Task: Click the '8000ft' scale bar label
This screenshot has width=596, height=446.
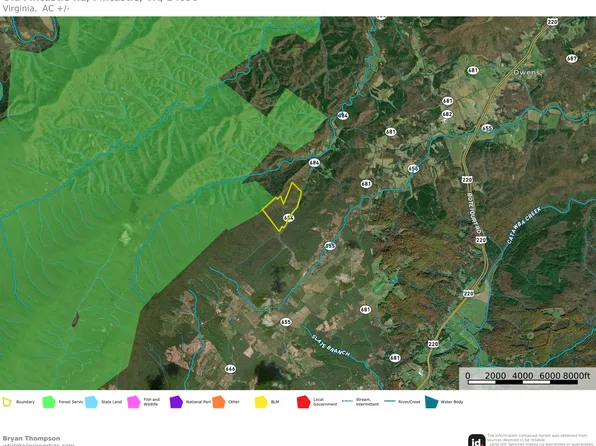Action: [x=577, y=376]
